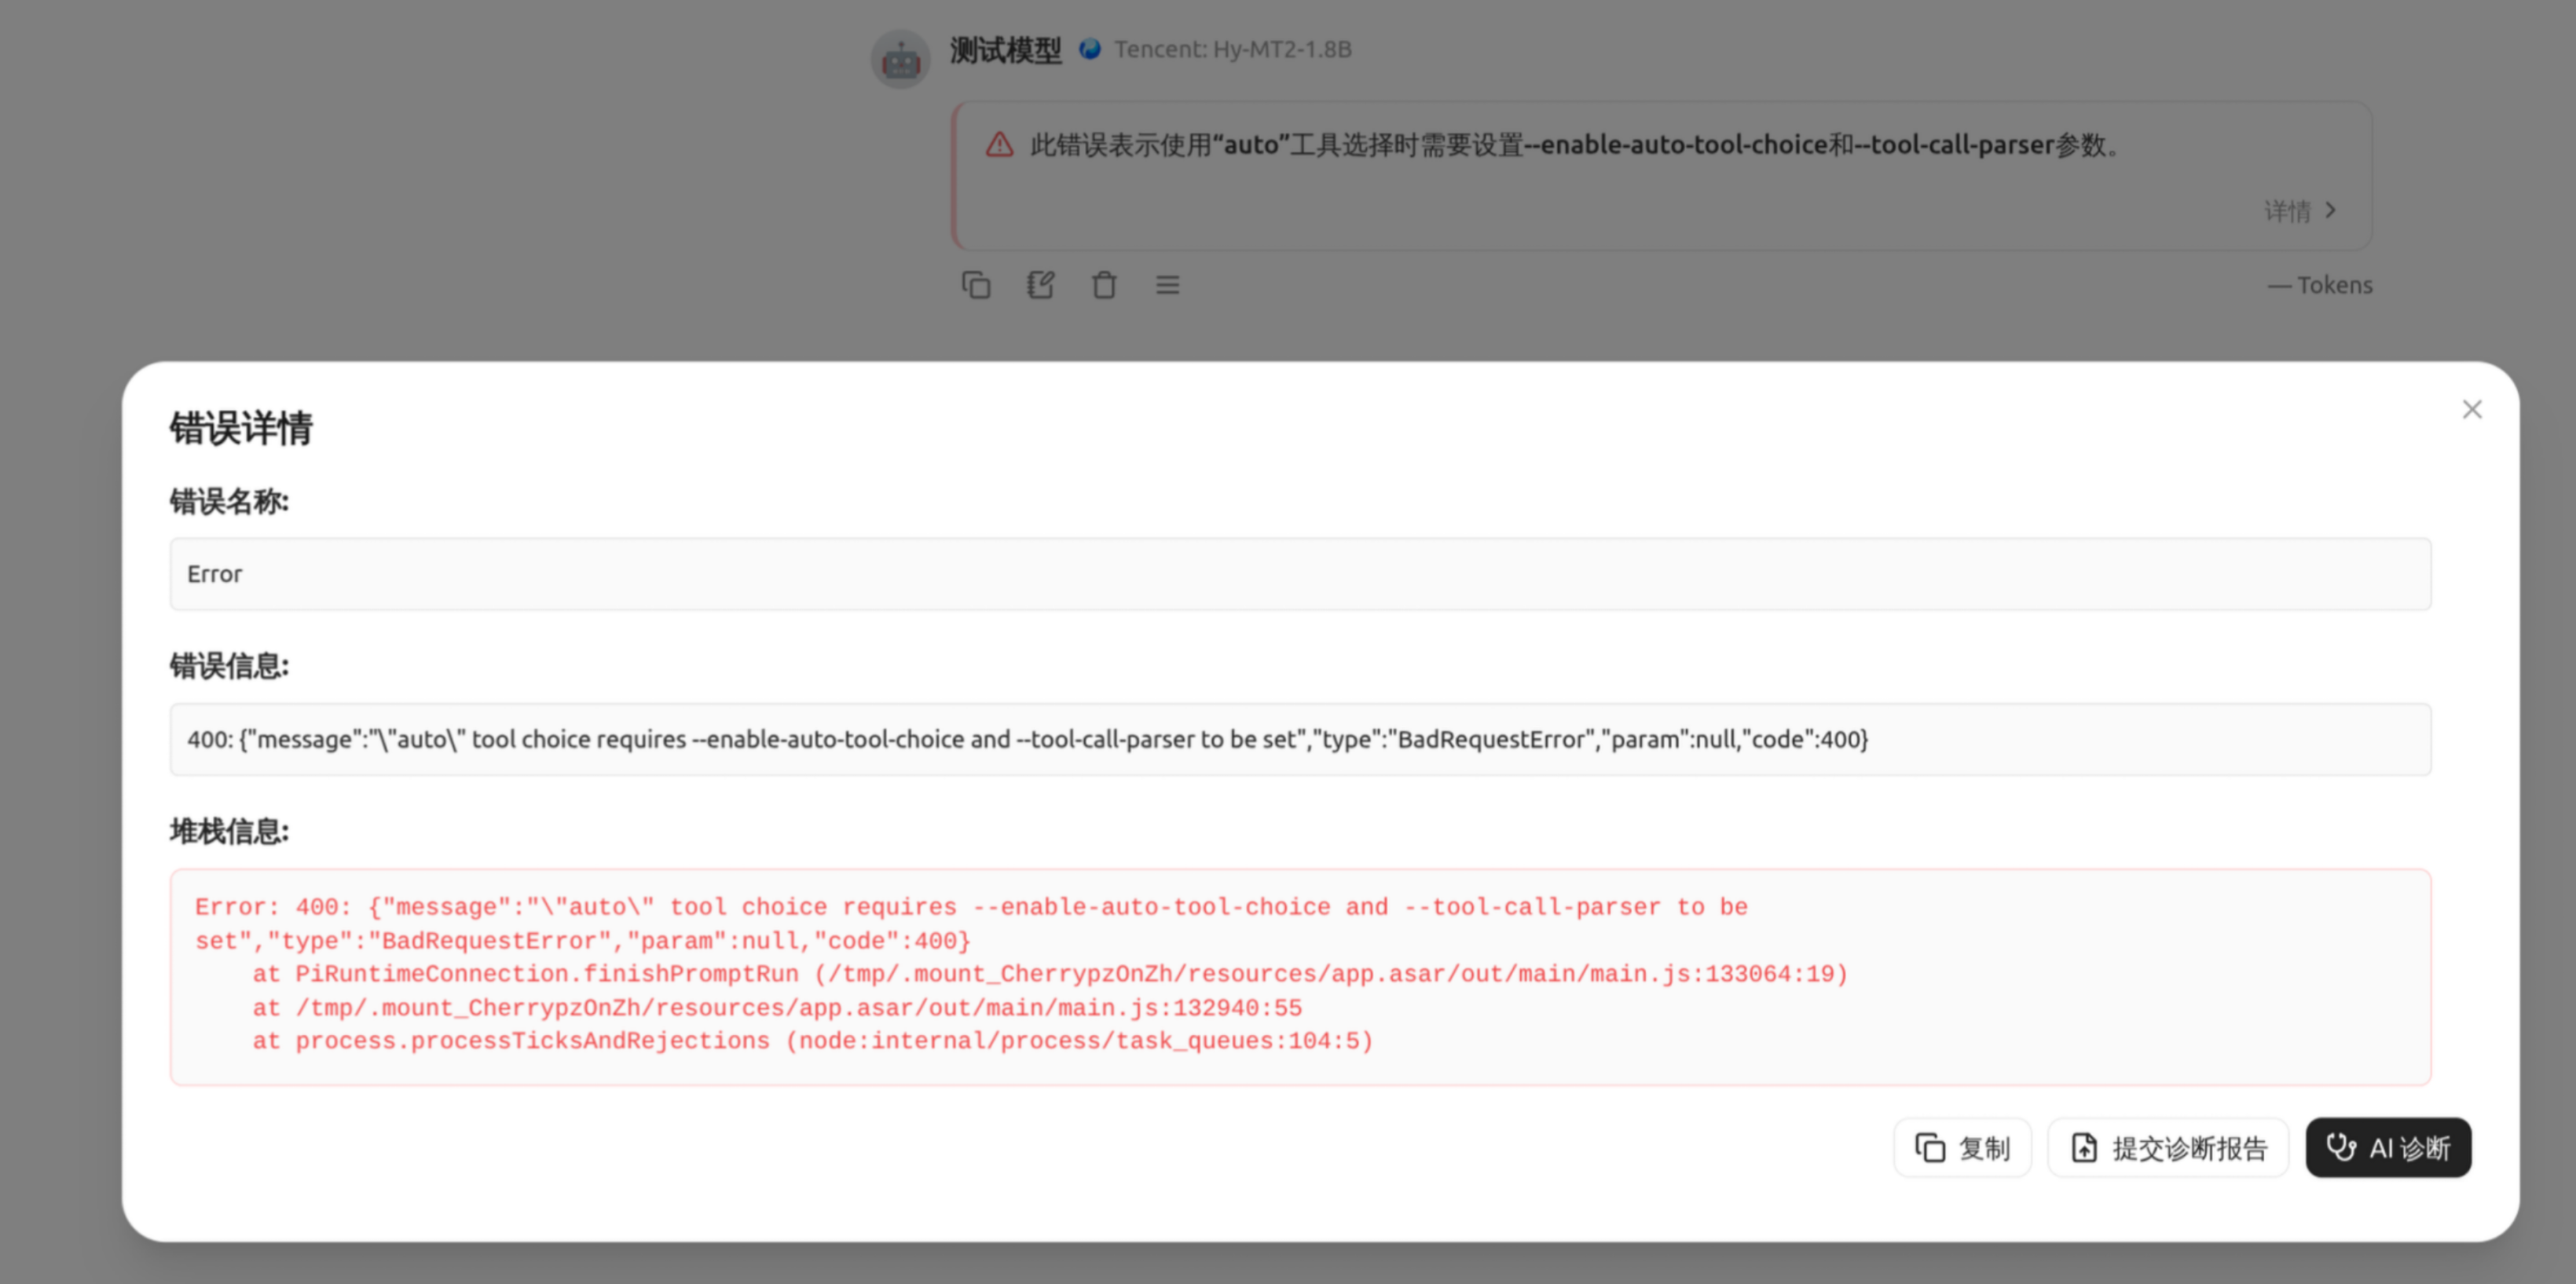The image size is (2576, 1284).
Task: Click the 堆栈信息 label
Action: (x=229, y=831)
